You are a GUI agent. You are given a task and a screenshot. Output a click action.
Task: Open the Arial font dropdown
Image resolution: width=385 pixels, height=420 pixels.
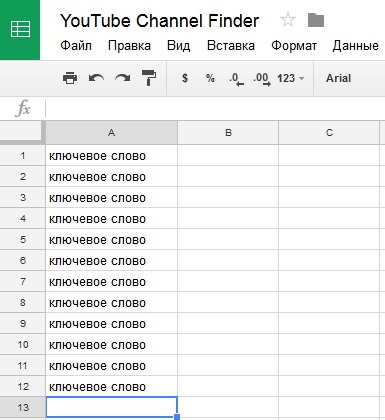coord(338,78)
